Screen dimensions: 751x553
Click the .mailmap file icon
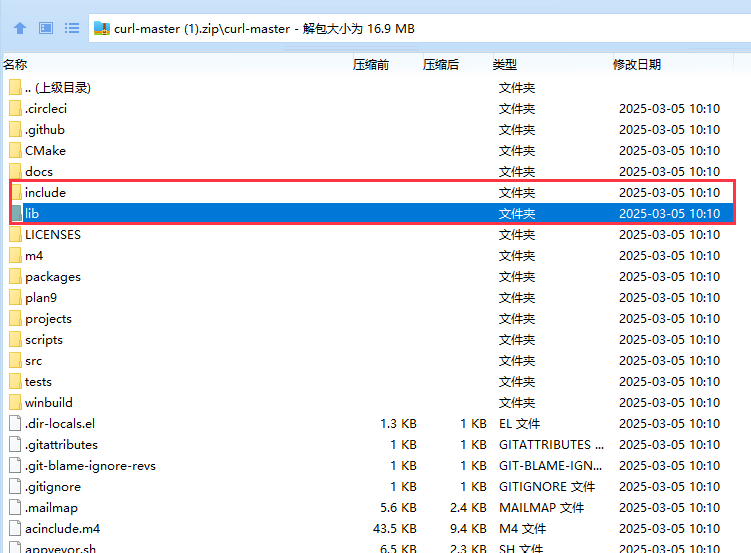[15, 508]
